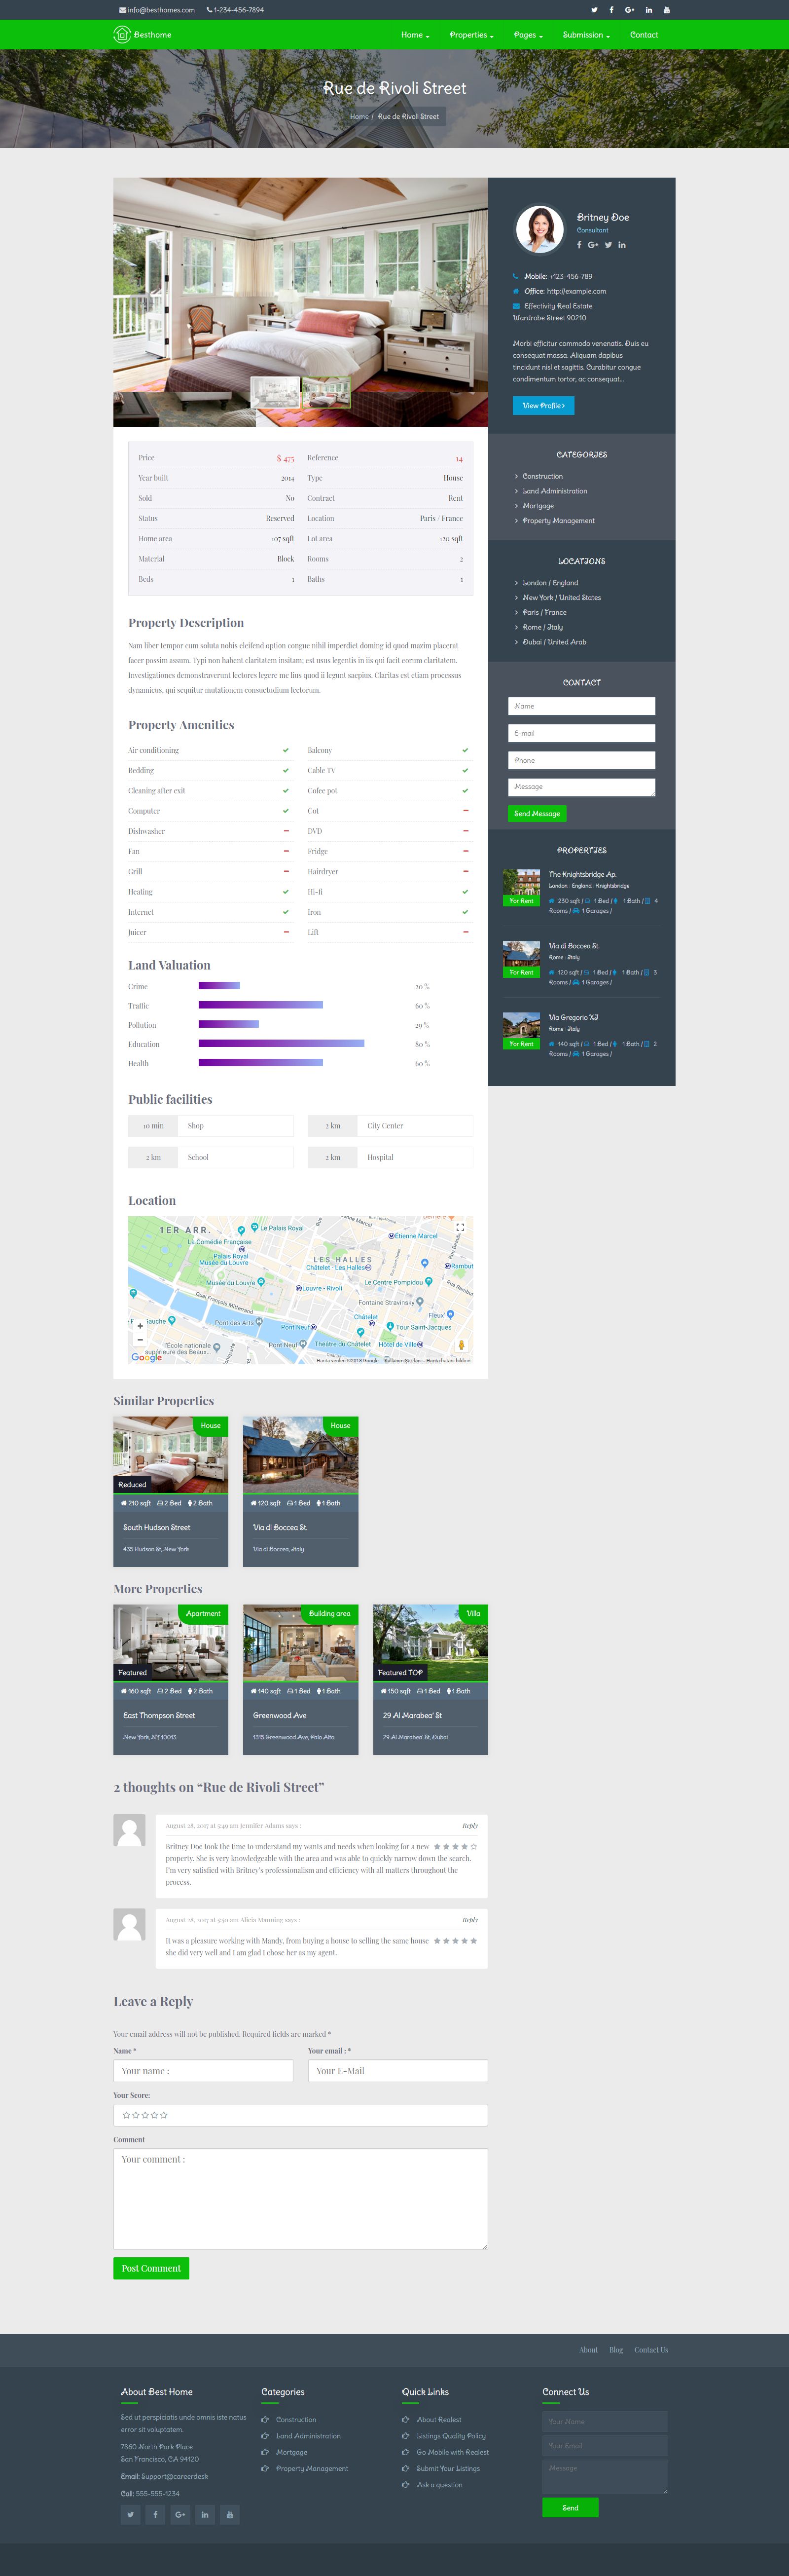Click the View Profile button
The image size is (789, 2576).
pos(543,406)
